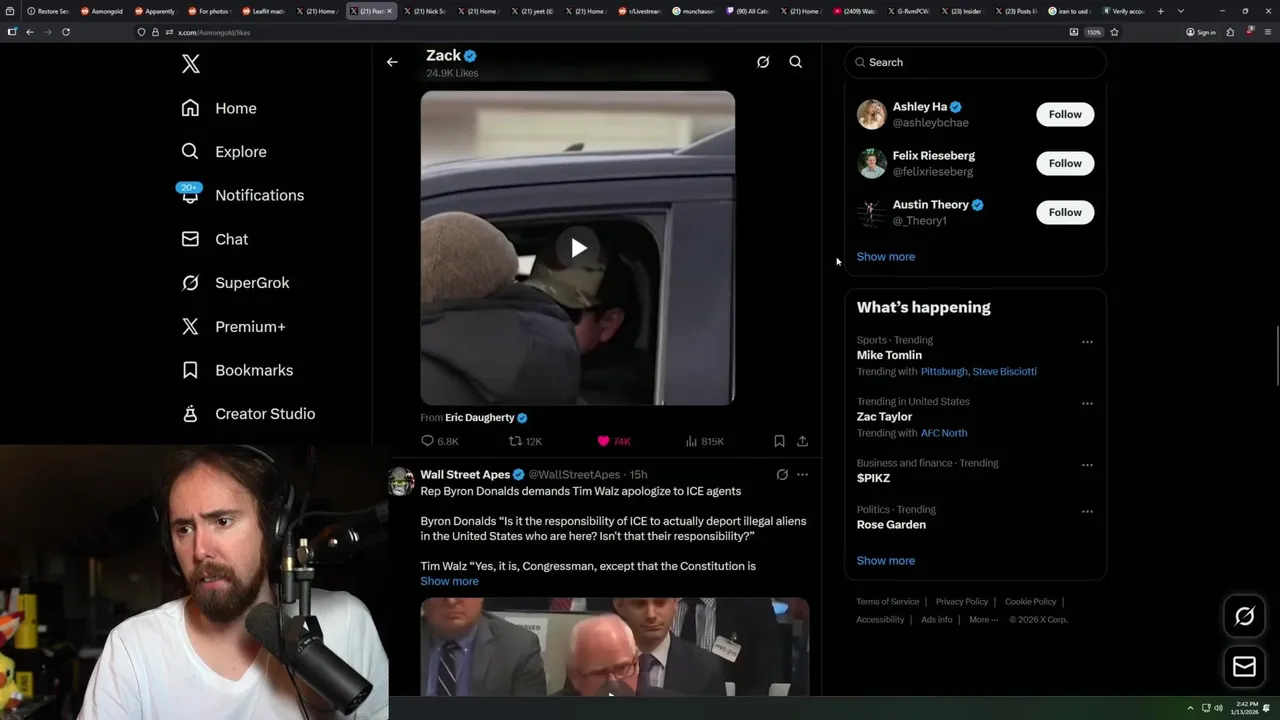Open the Explore page from the sidebar
The image size is (1280, 720).
224,152
